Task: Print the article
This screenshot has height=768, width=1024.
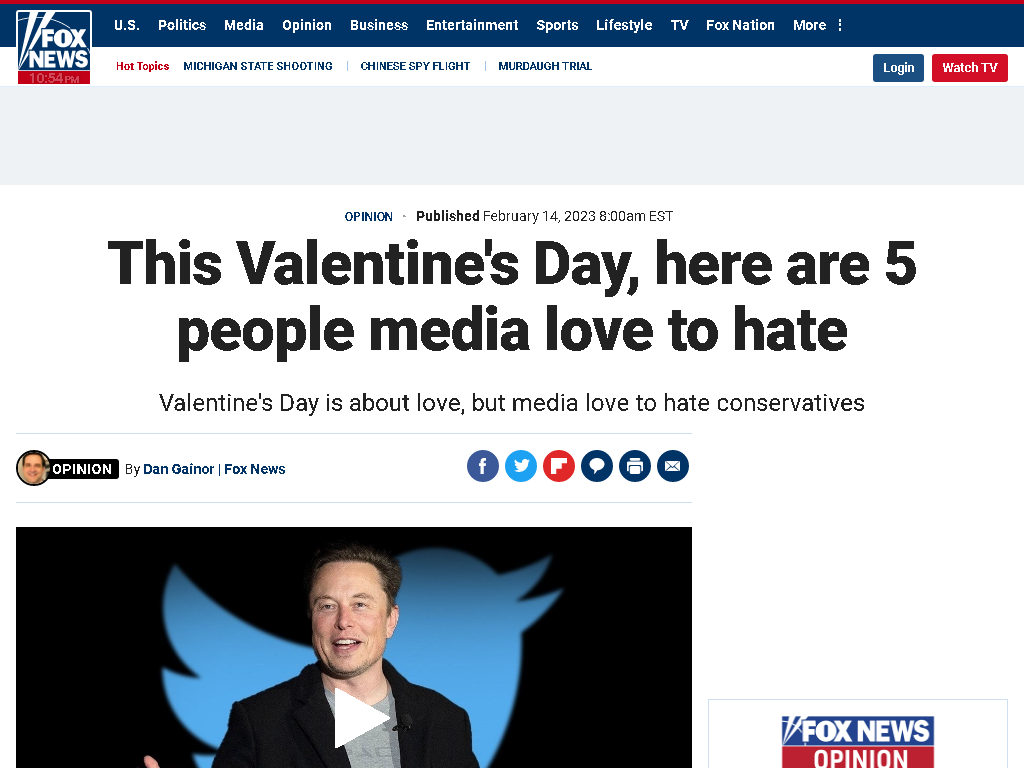Action: [x=635, y=466]
